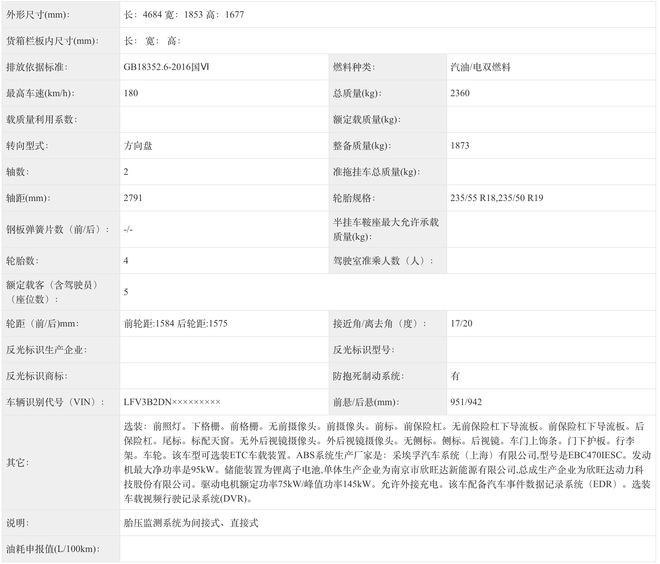Click the total mass value 2360
Viewport: 660px width, 564px height.
coord(461,93)
